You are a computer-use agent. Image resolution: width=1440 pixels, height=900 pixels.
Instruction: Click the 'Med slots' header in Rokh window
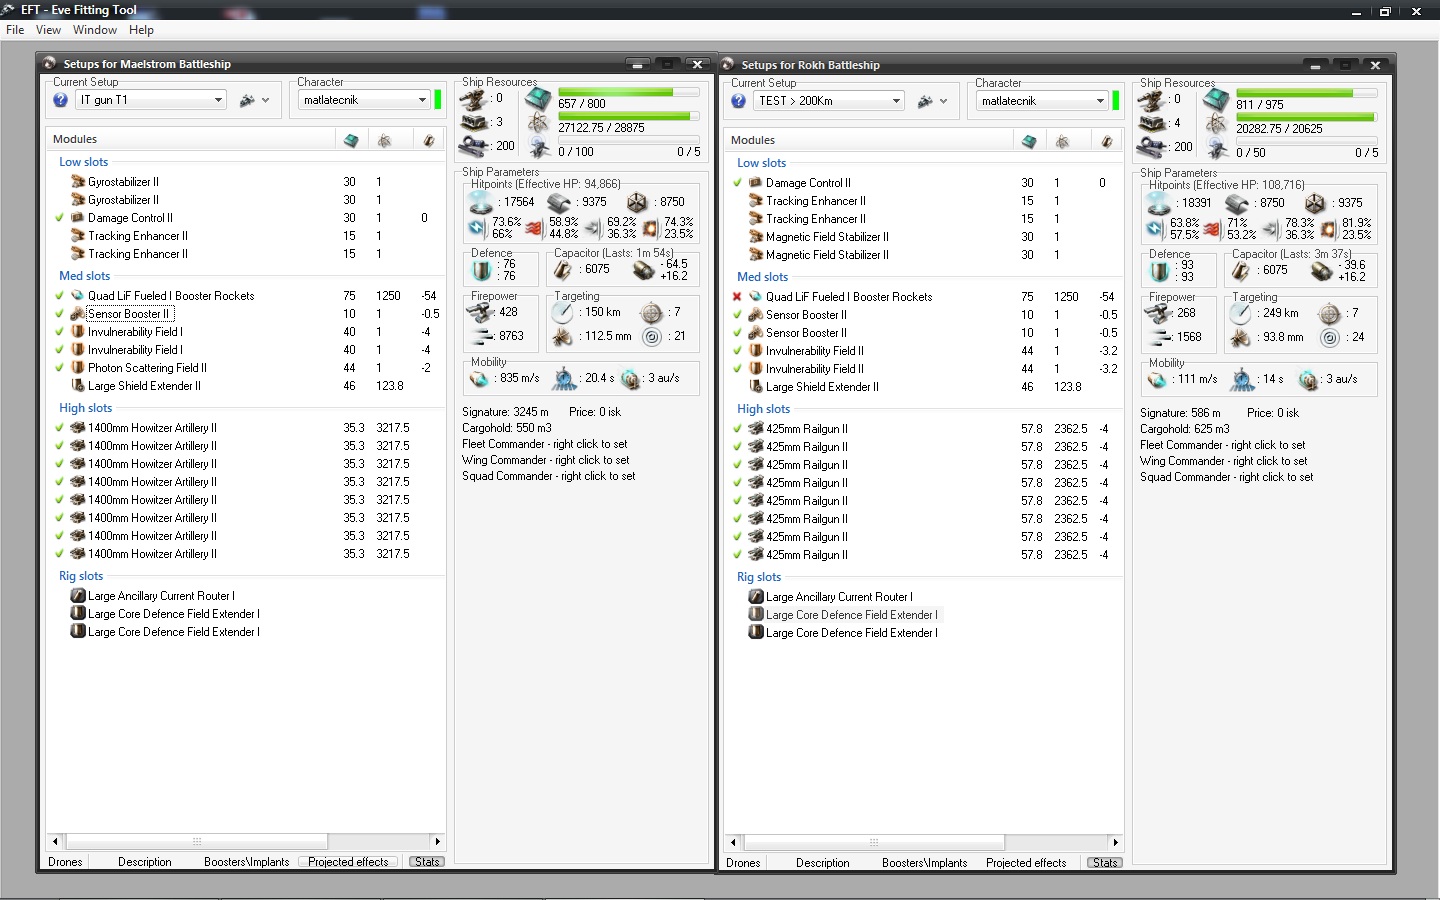pos(762,277)
